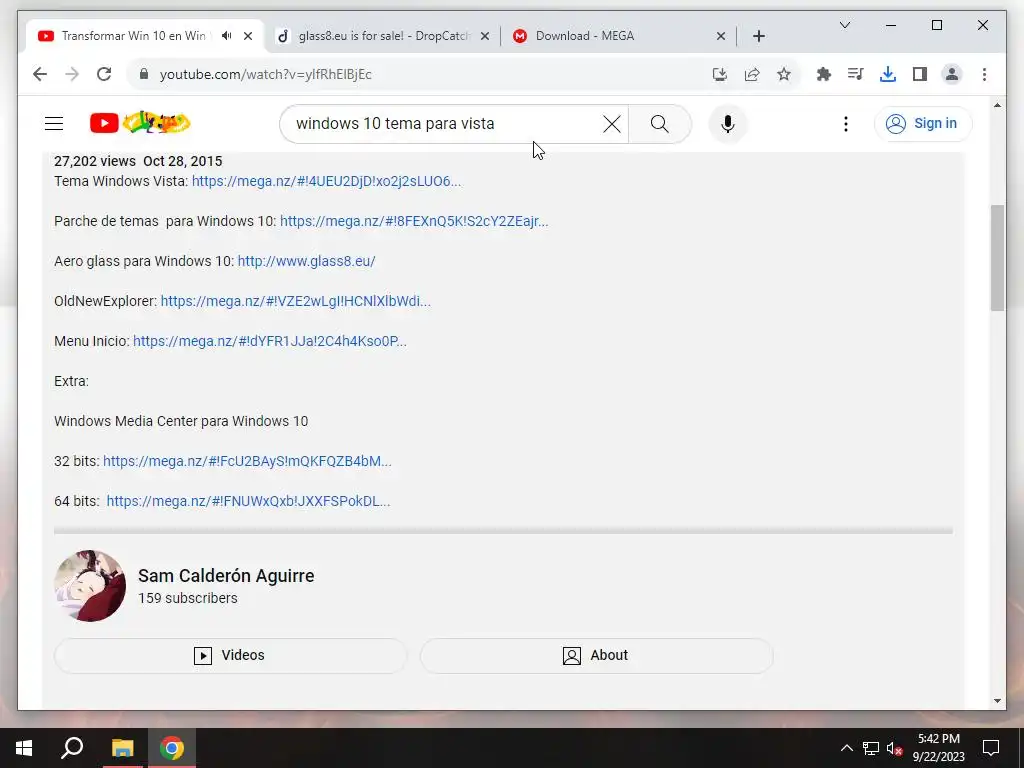The width and height of the screenshot is (1024, 768).
Task: Mute the YouTube tab audio
Action: (227, 36)
